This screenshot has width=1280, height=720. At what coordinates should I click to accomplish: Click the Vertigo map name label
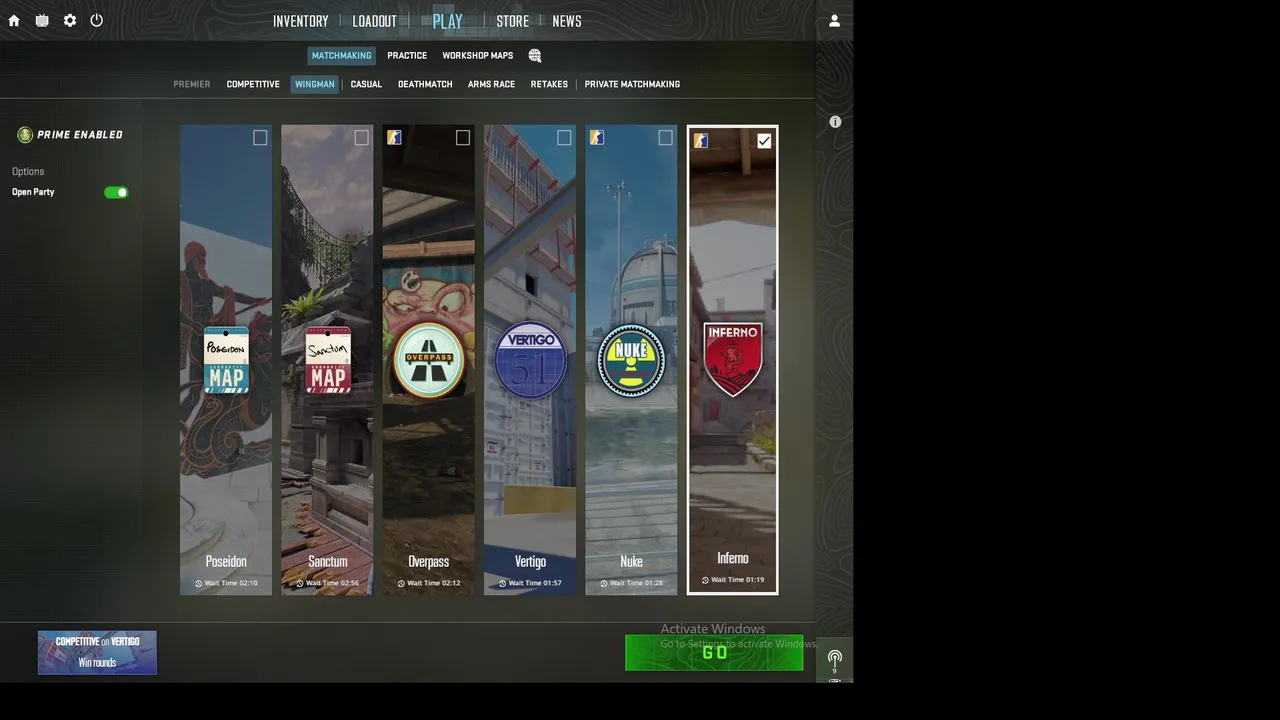tap(530, 562)
